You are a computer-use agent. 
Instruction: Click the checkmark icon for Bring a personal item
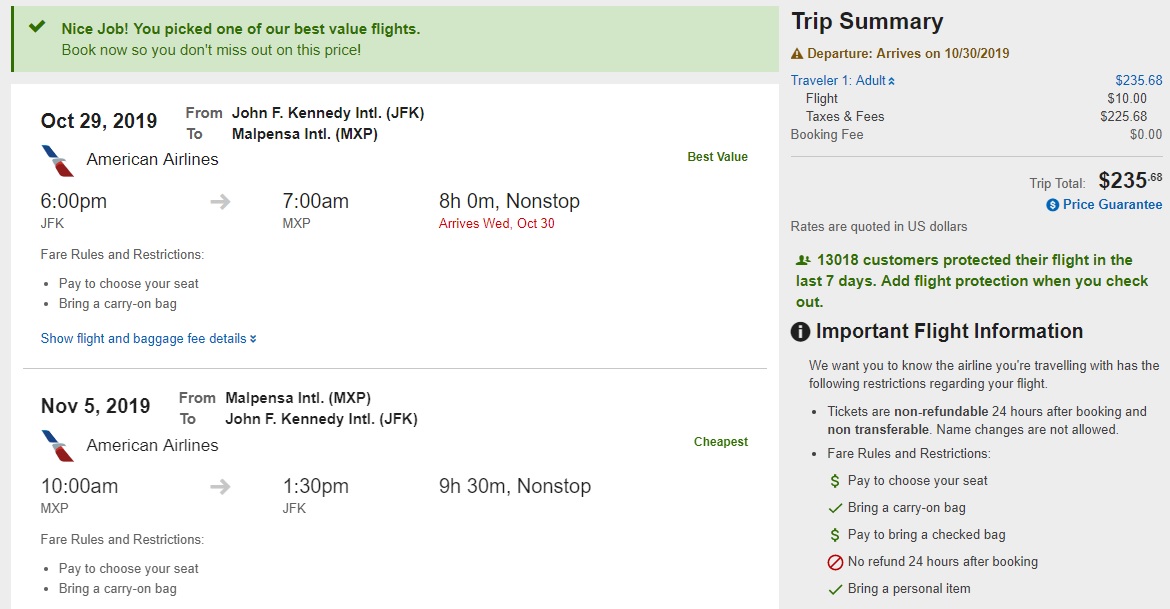(x=835, y=589)
